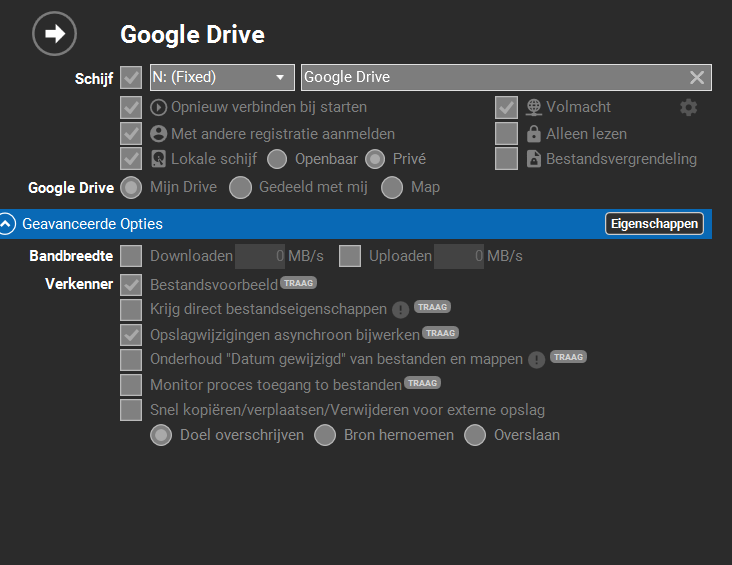Enable Monitor proces toegang to bestanden checkbox
This screenshot has height=565, width=732.
point(131,385)
